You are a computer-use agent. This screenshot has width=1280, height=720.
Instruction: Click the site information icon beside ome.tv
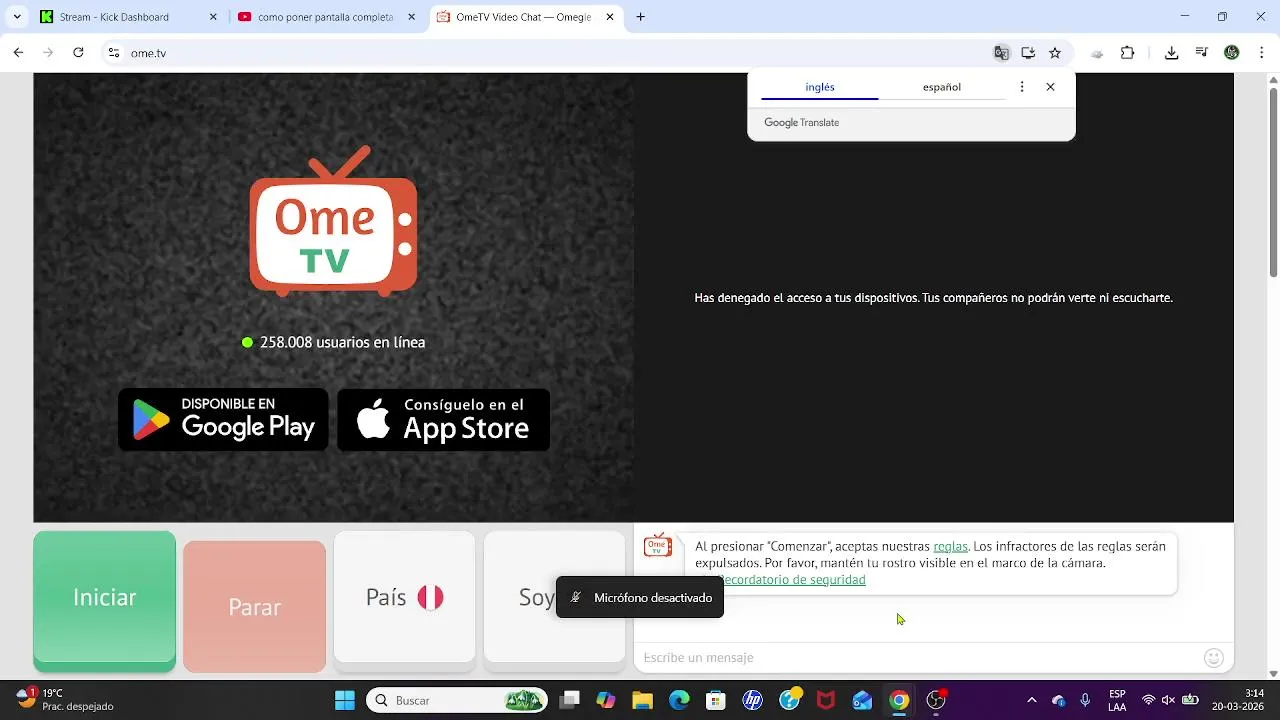pyautogui.click(x=114, y=53)
